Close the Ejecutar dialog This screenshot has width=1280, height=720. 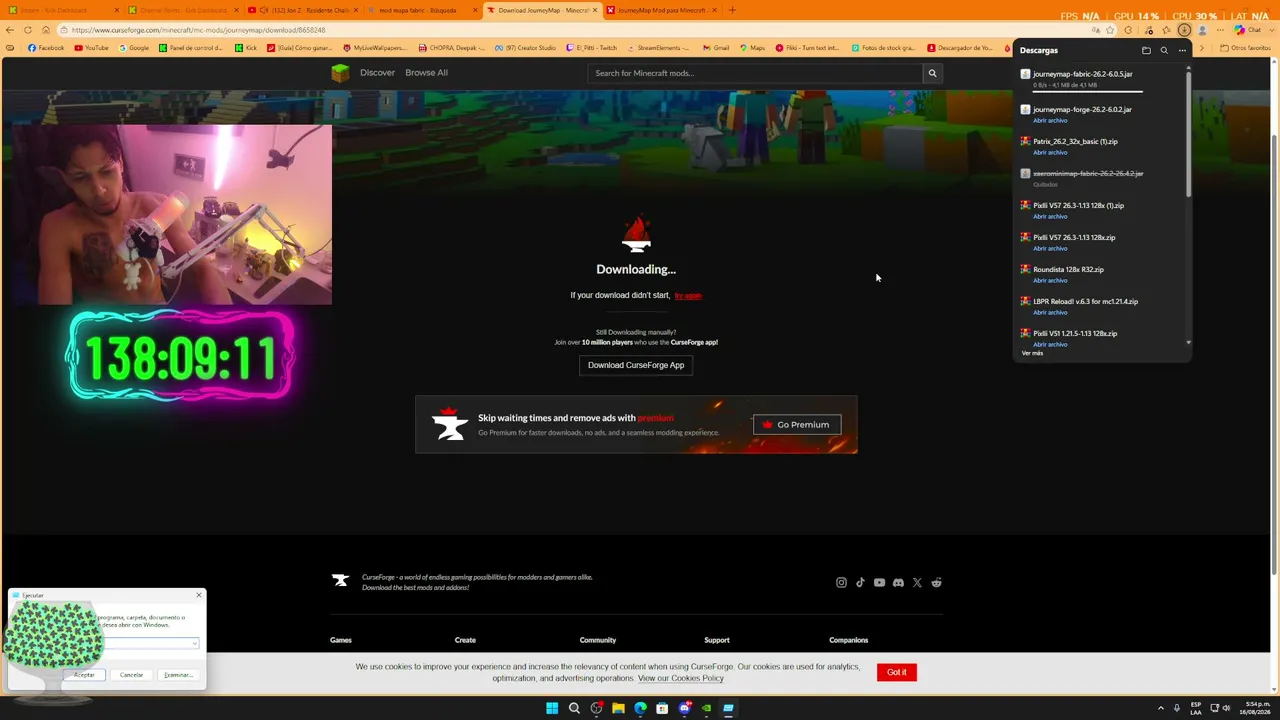(199, 596)
